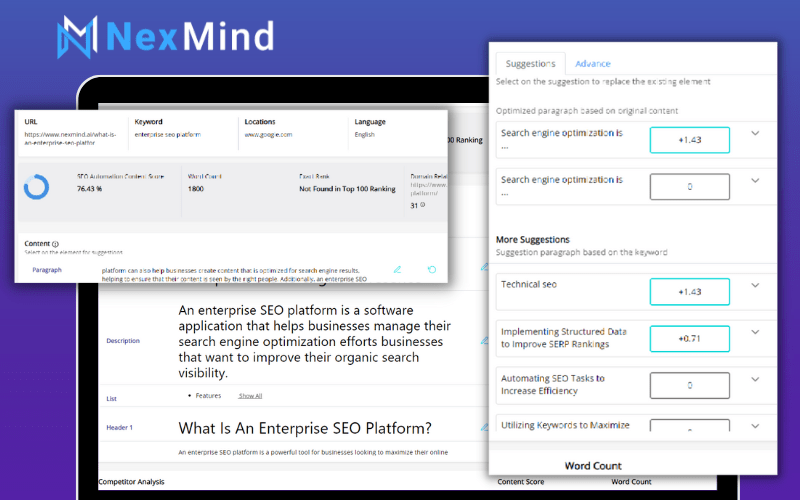Click 'Automating SEO Tasks to Increase Efficiency' text

(x=553, y=385)
